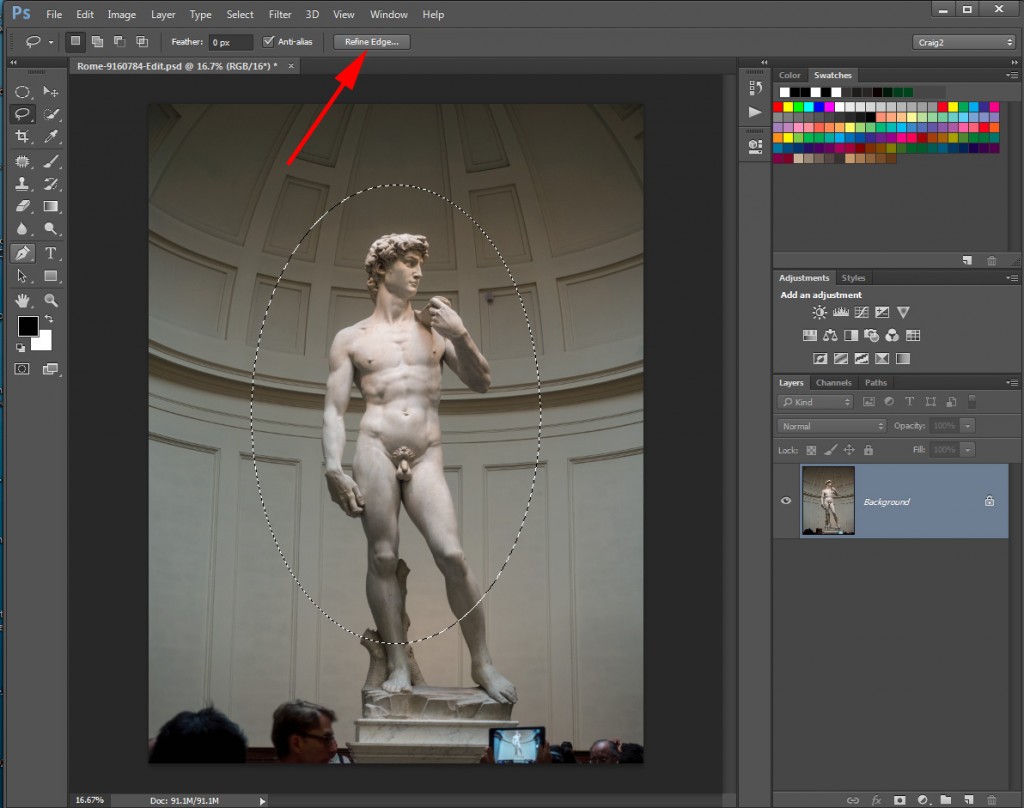The width and height of the screenshot is (1024, 808).
Task: Select the Quick Selection tool
Action: pos(51,114)
